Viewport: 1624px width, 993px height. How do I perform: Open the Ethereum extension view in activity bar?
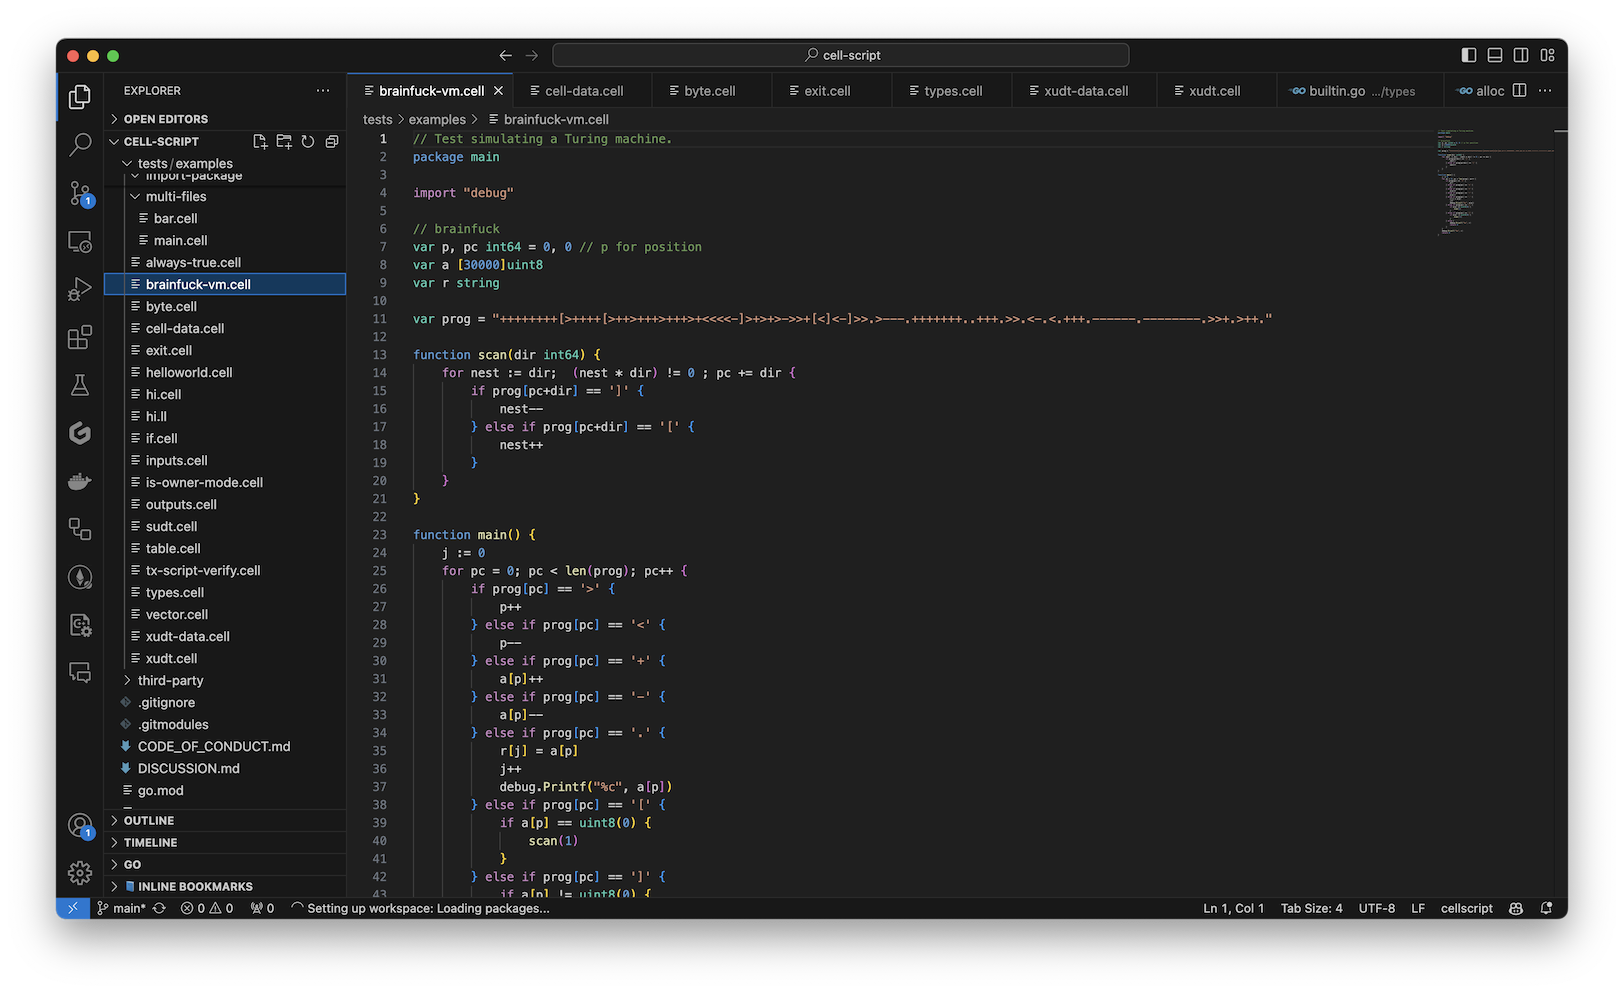(x=80, y=577)
